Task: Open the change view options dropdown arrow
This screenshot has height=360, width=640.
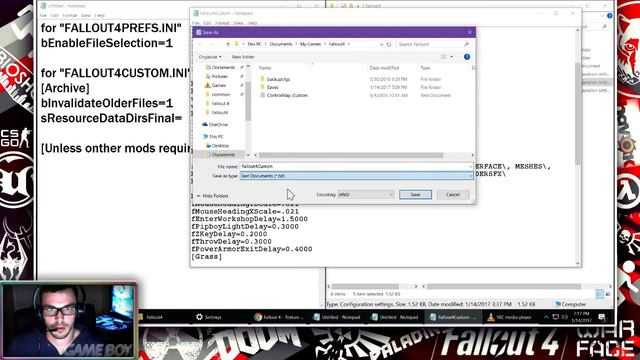Action: tap(451, 57)
